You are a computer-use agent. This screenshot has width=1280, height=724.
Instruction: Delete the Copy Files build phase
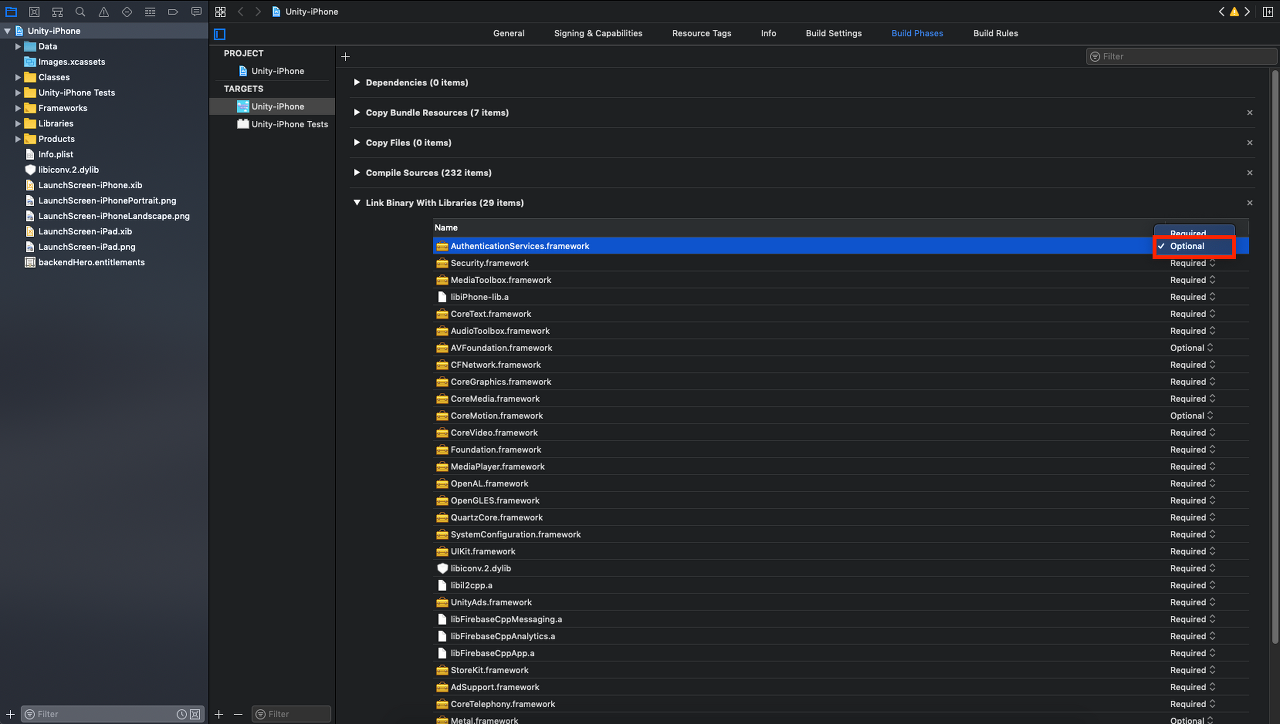[x=1249, y=143]
